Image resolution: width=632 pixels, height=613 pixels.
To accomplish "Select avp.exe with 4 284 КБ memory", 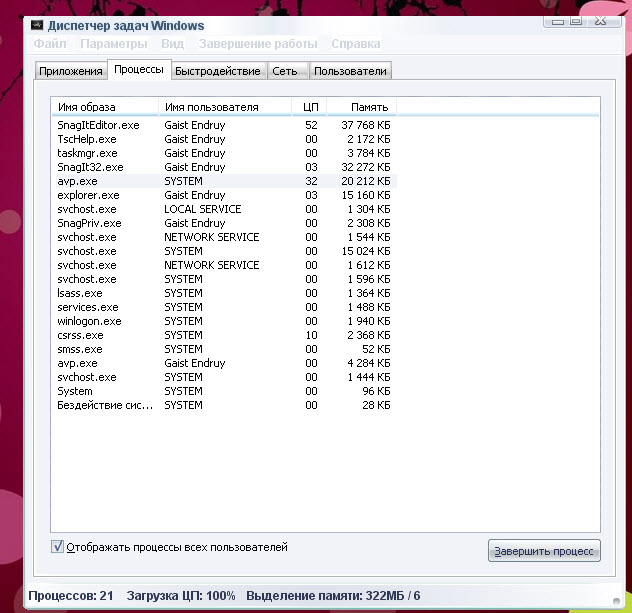I will [x=224, y=363].
